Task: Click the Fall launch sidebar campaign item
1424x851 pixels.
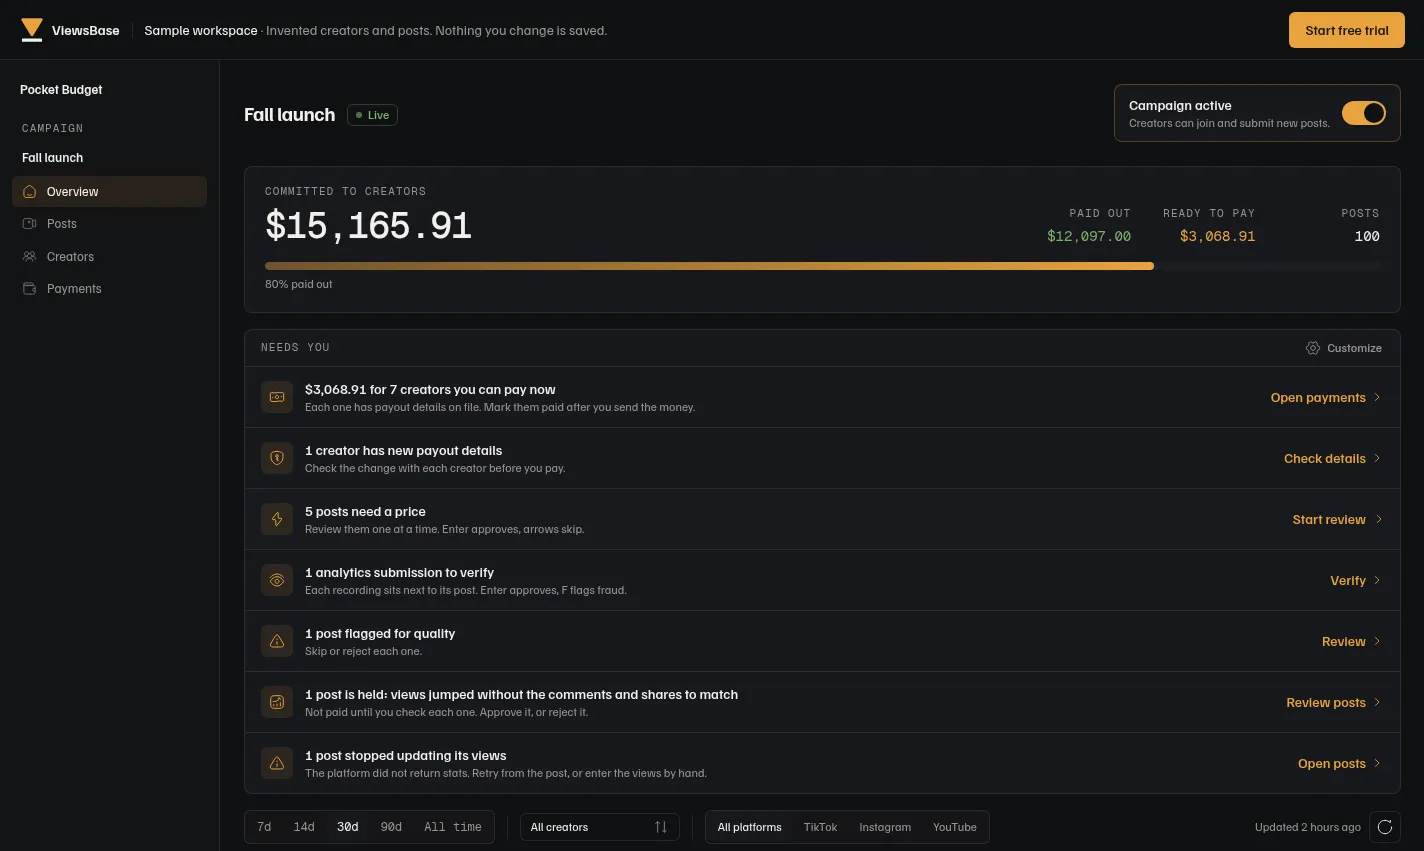Action: (x=53, y=158)
